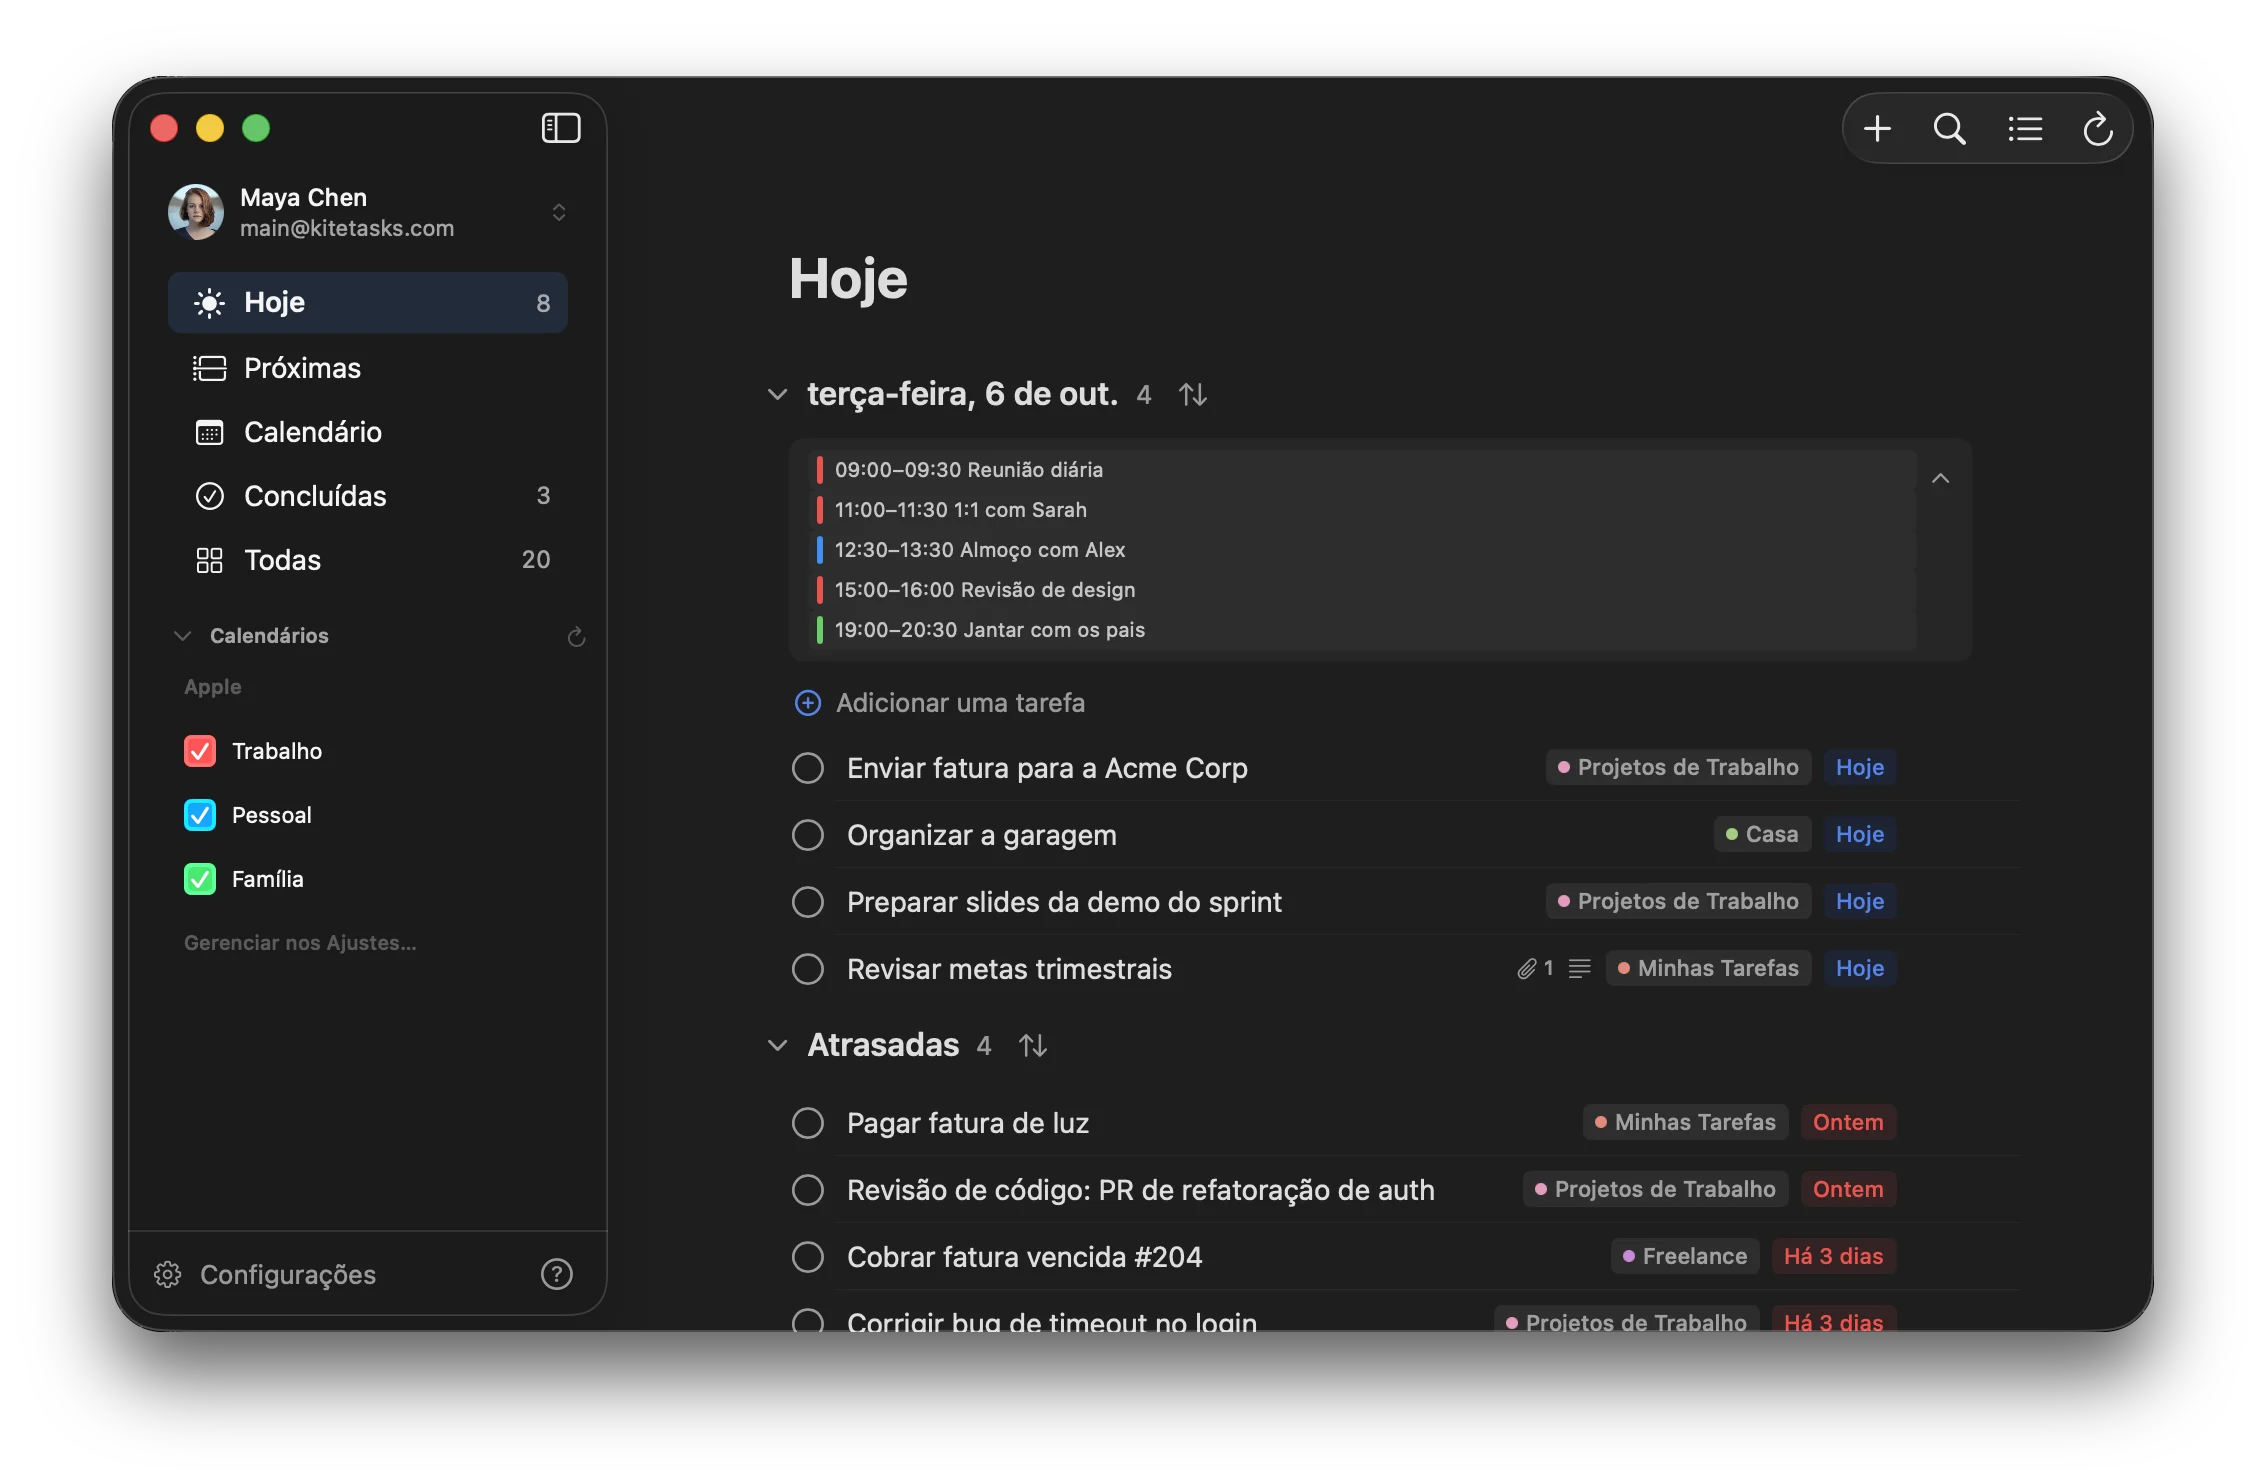The image size is (2266, 1480).
Task: Open the Todas tasks list
Action: tap(368, 560)
